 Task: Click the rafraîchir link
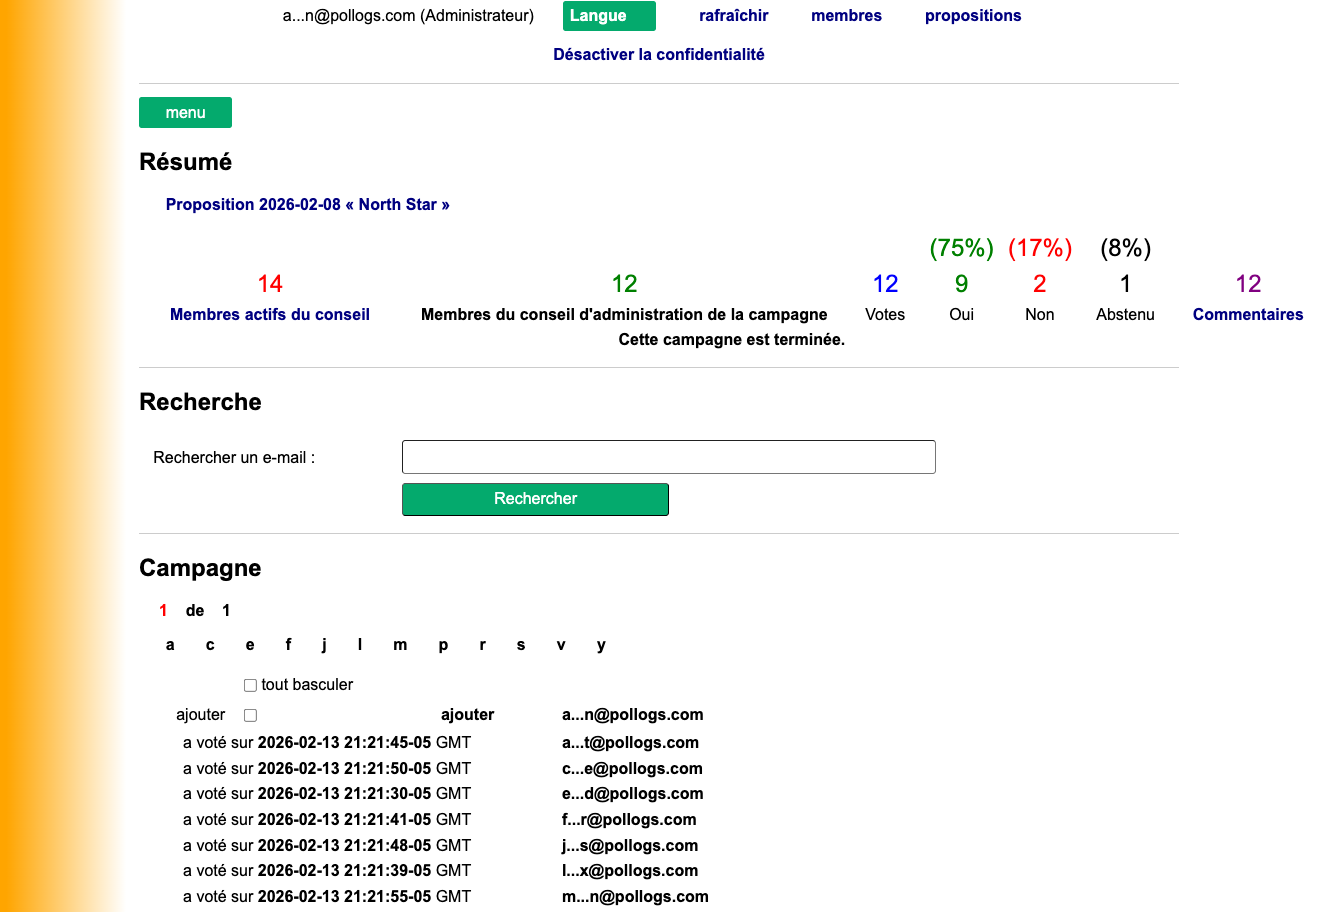tap(733, 16)
